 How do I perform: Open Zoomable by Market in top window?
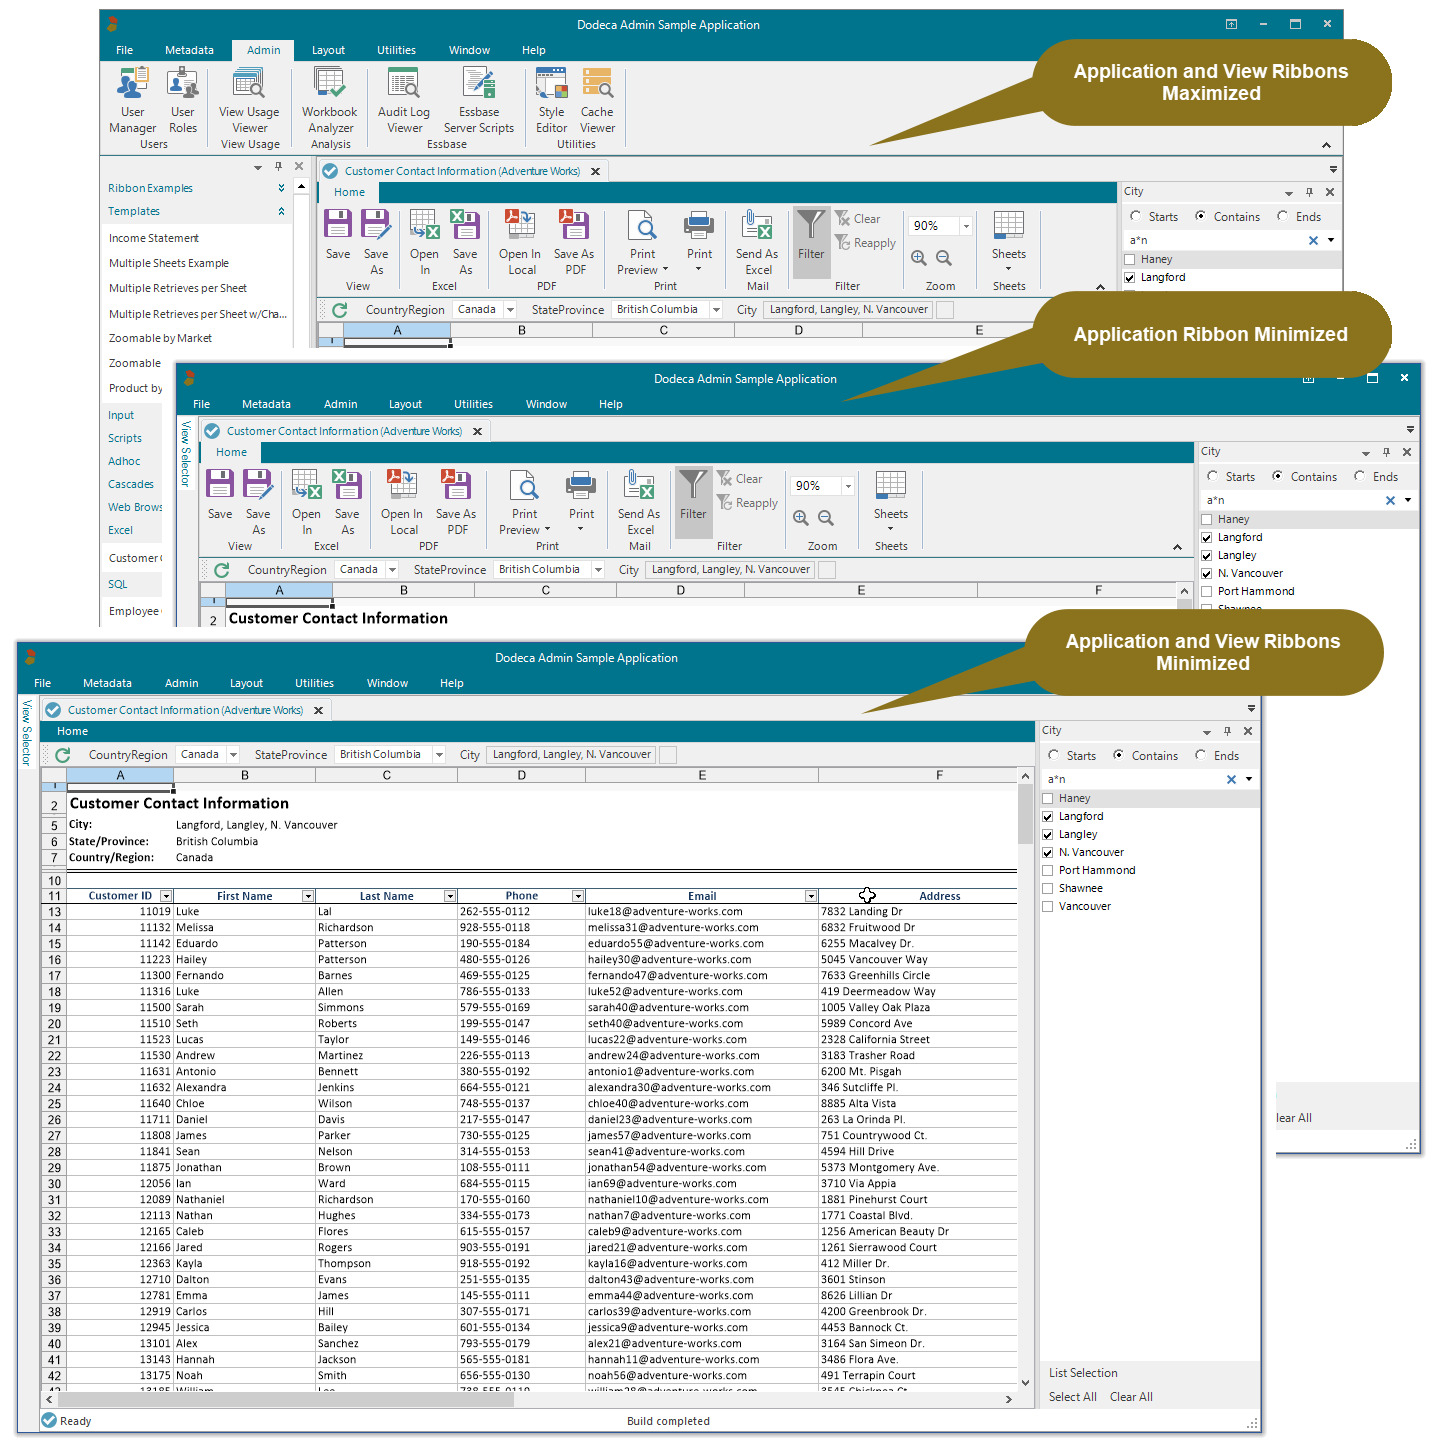160,338
